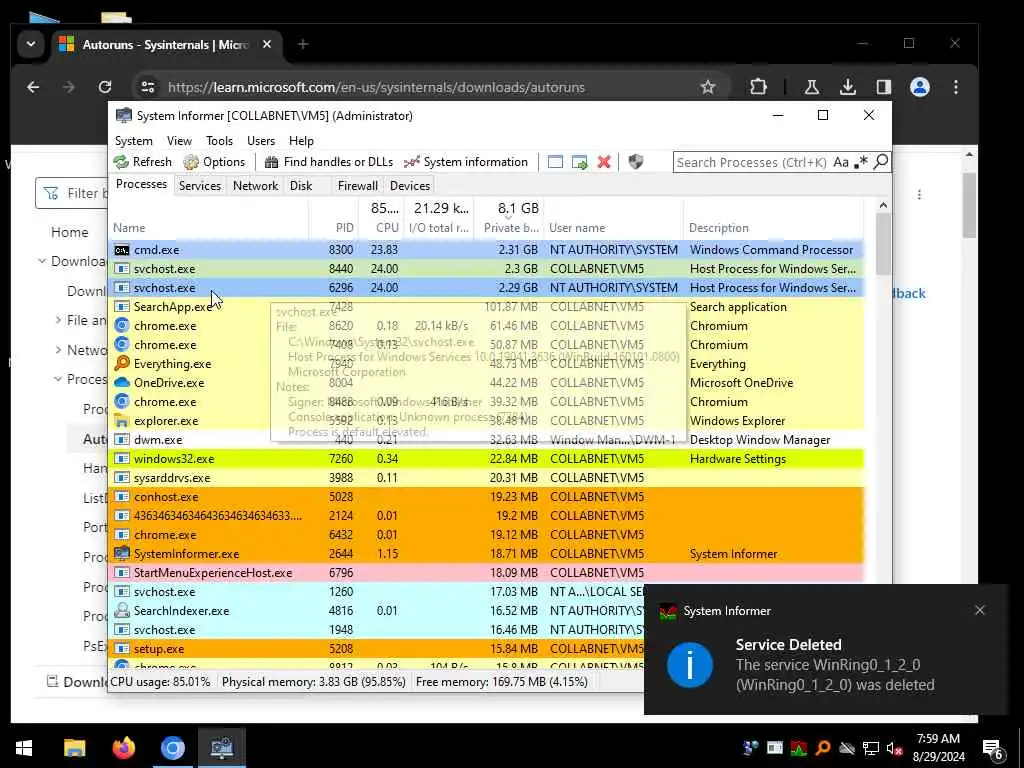Select the cmd.exe process icon
1024x768 pixels.
(121, 250)
